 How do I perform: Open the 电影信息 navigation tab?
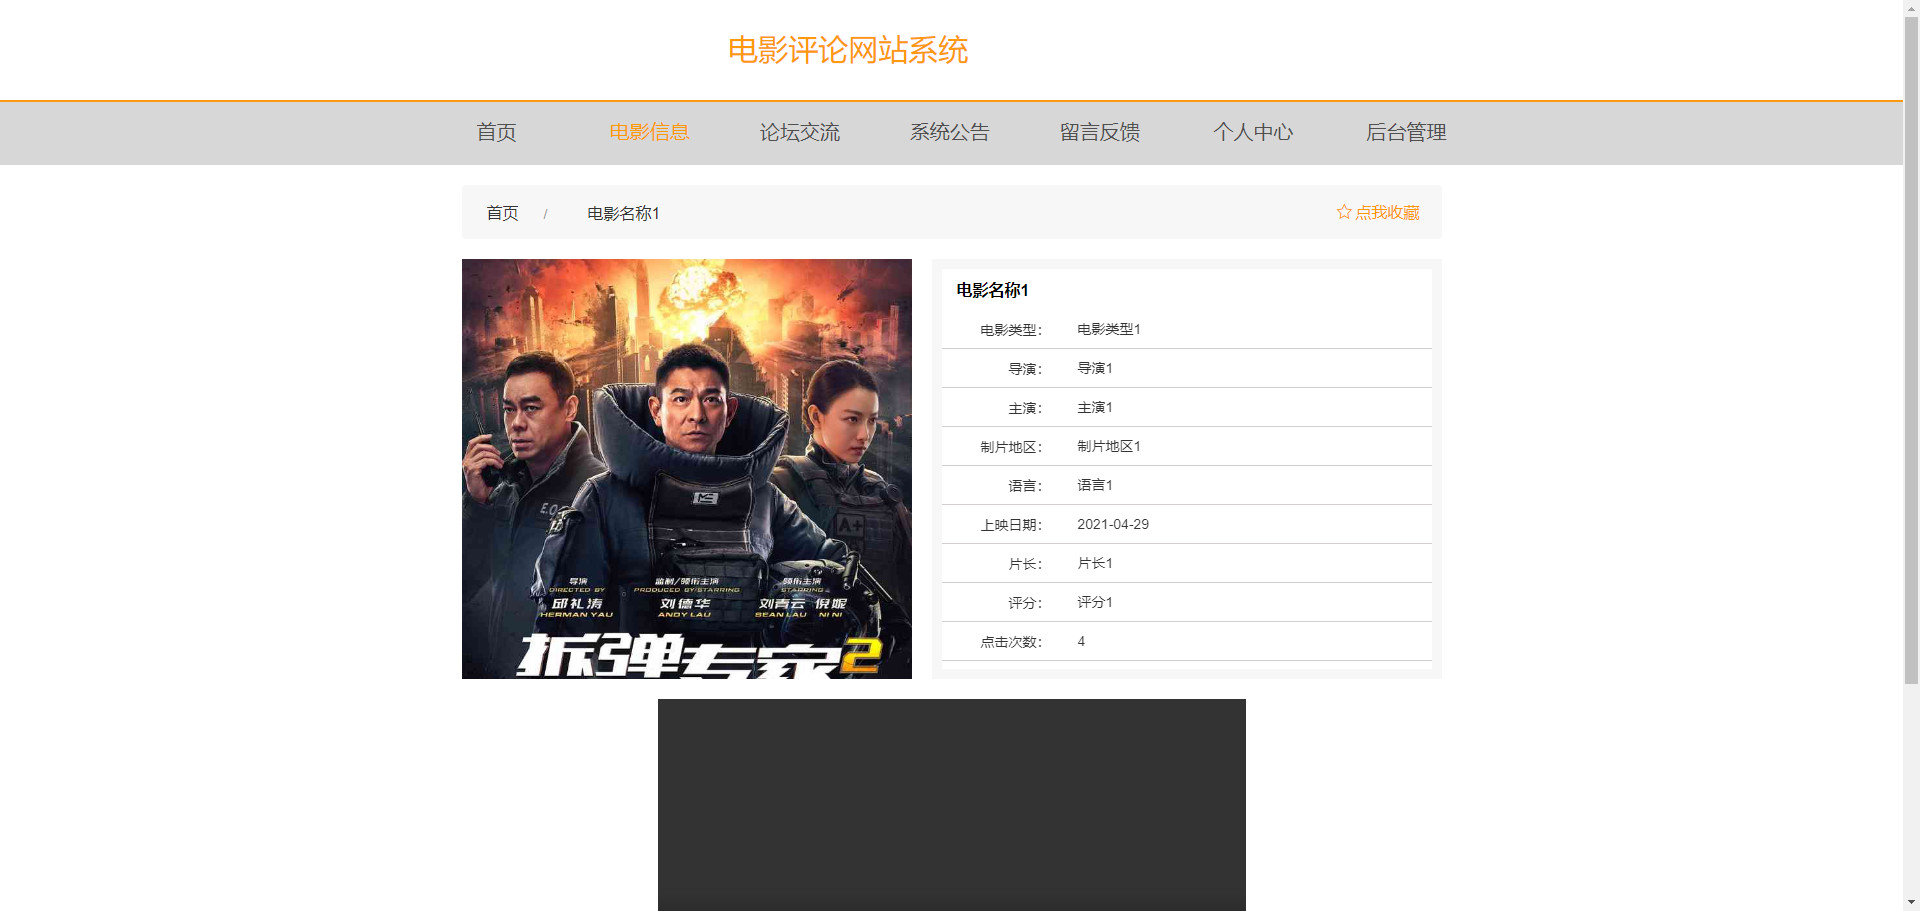[649, 132]
